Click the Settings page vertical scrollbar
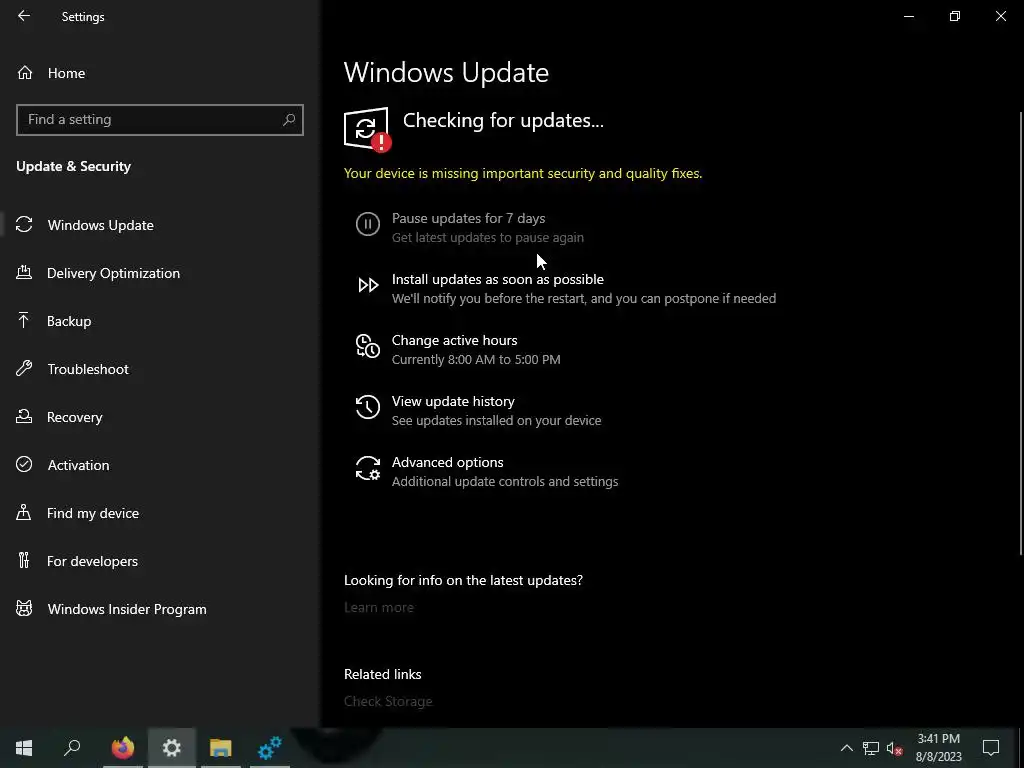This screenshot has height=768, width=1024. coord(1021,333)
